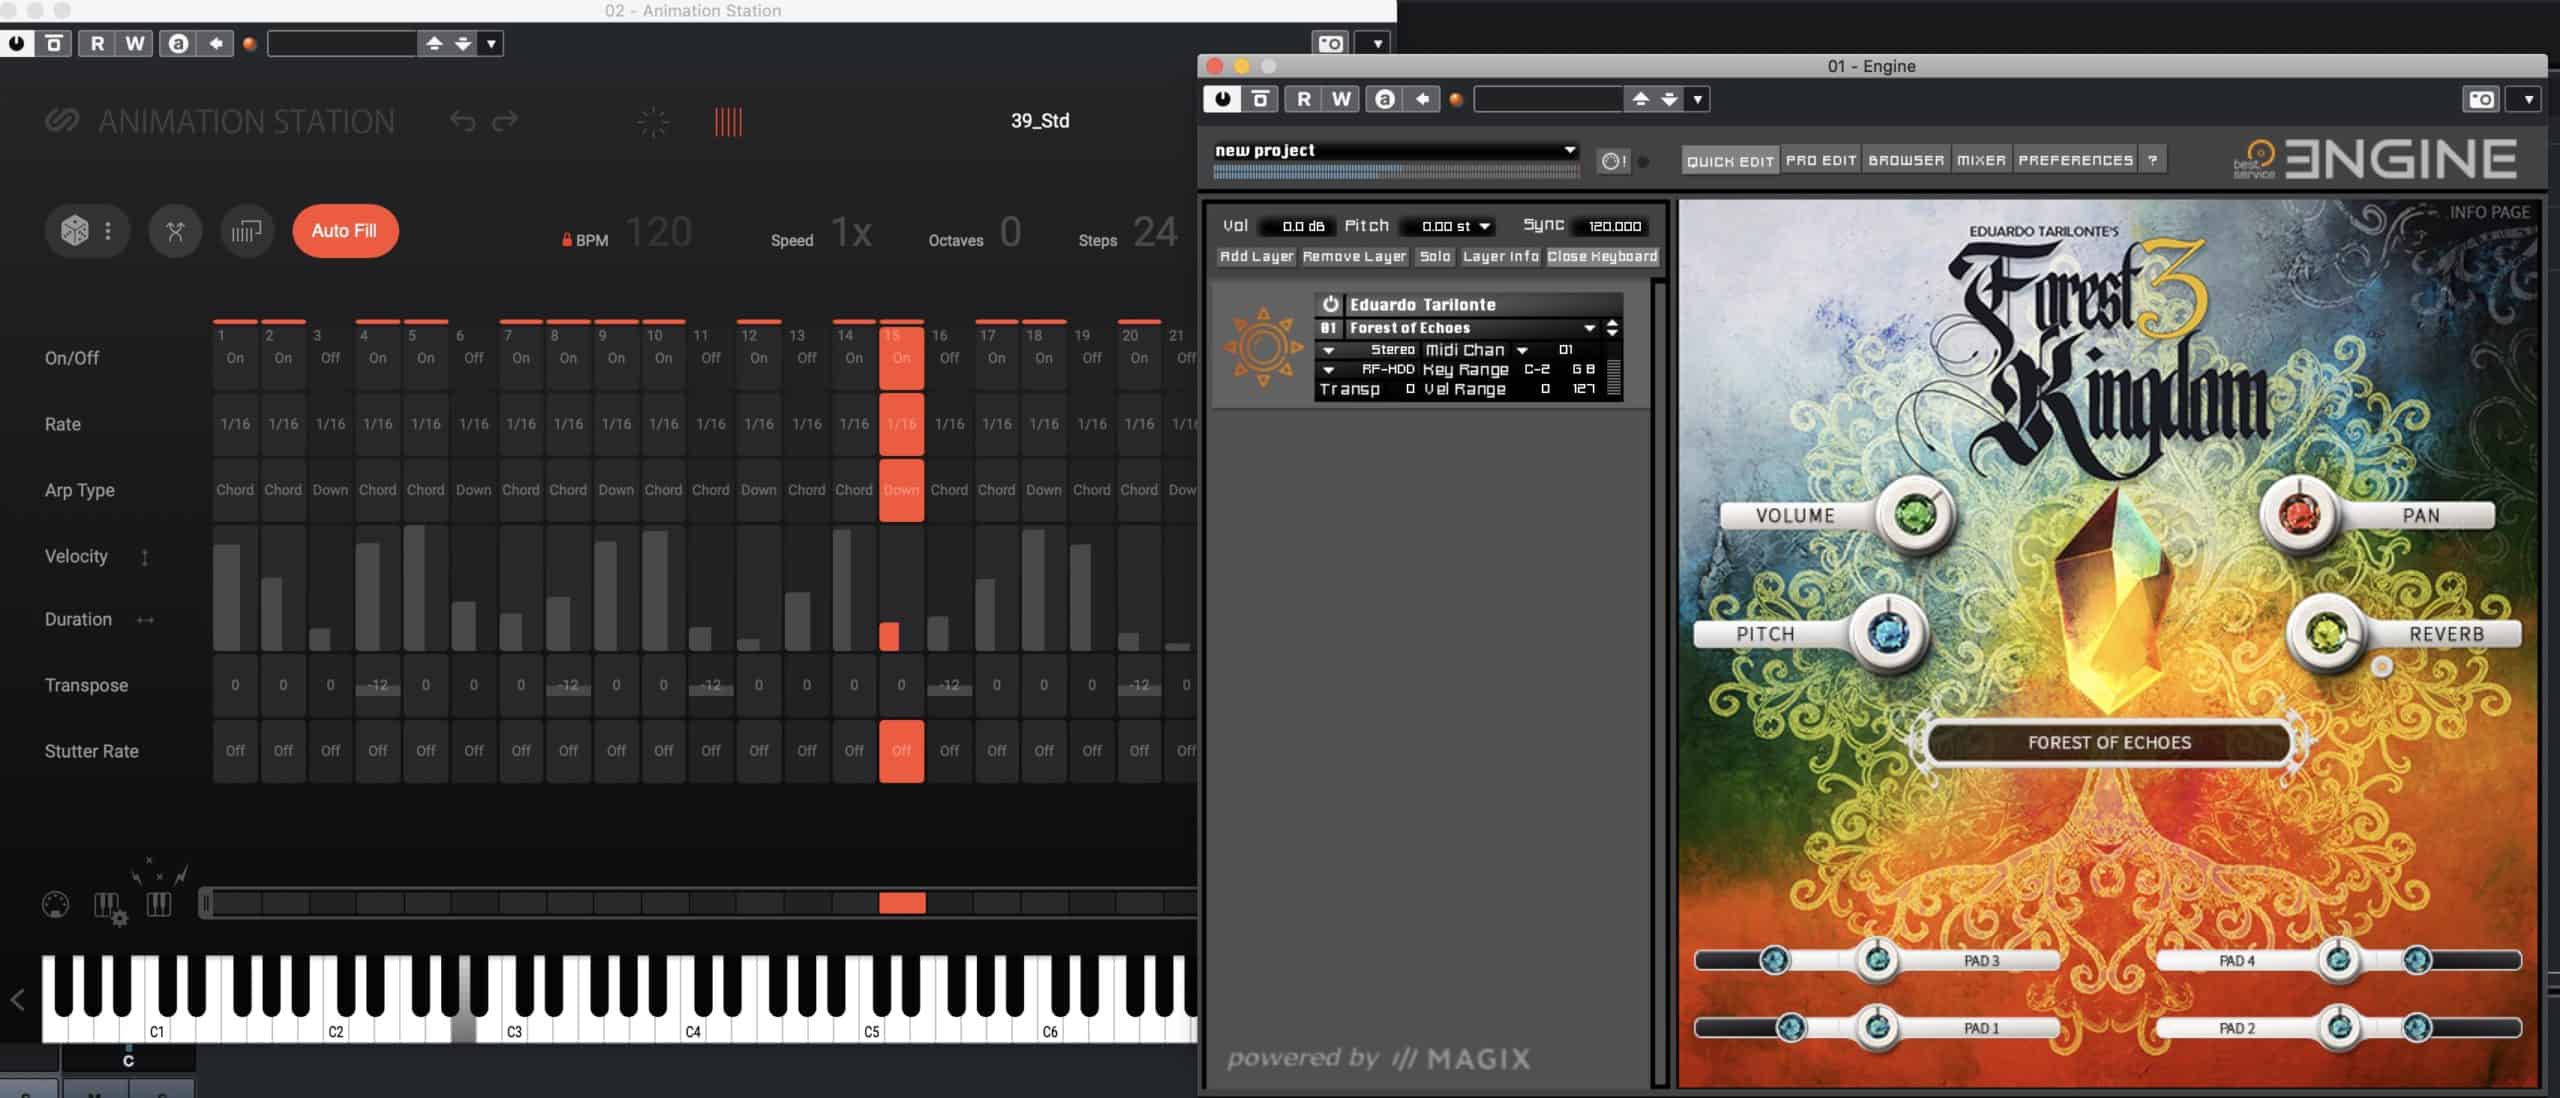
Task: Click the step 1 Velocity bar
Action: 227,597
